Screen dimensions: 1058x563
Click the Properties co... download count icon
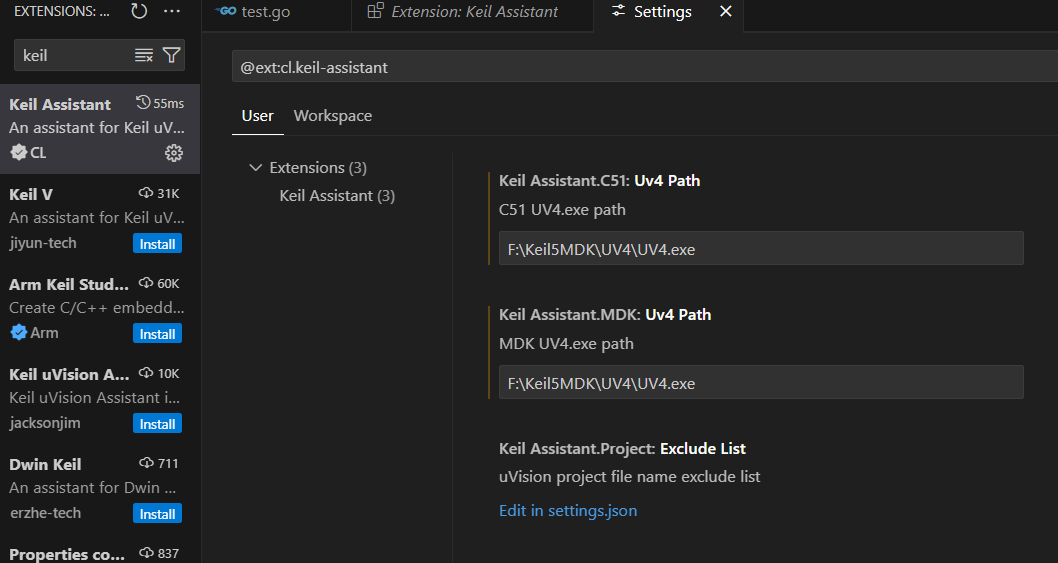tap(146, 553)
